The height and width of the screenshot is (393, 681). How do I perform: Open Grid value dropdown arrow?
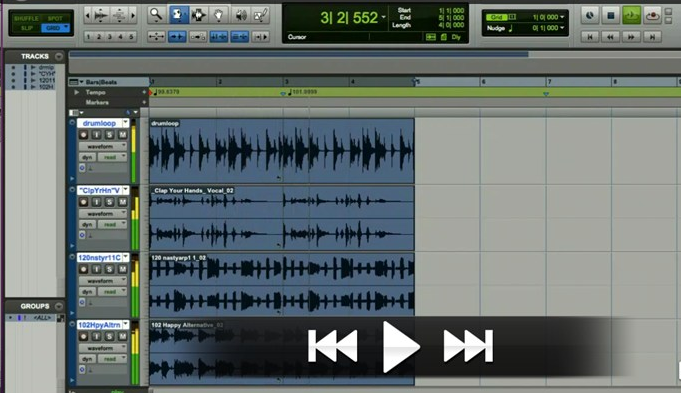click(x=562, y=17)
